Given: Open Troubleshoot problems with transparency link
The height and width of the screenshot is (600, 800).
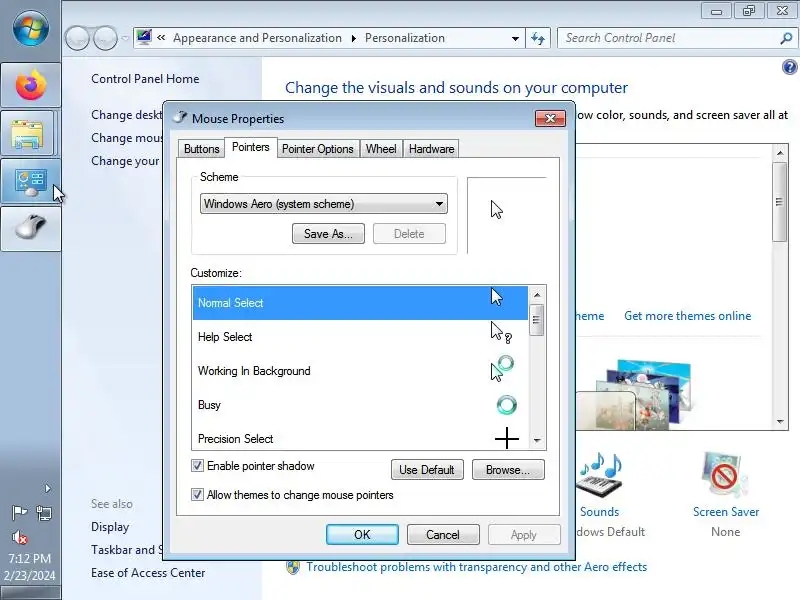Looking at the screenshot, I should tap(477, 567).
